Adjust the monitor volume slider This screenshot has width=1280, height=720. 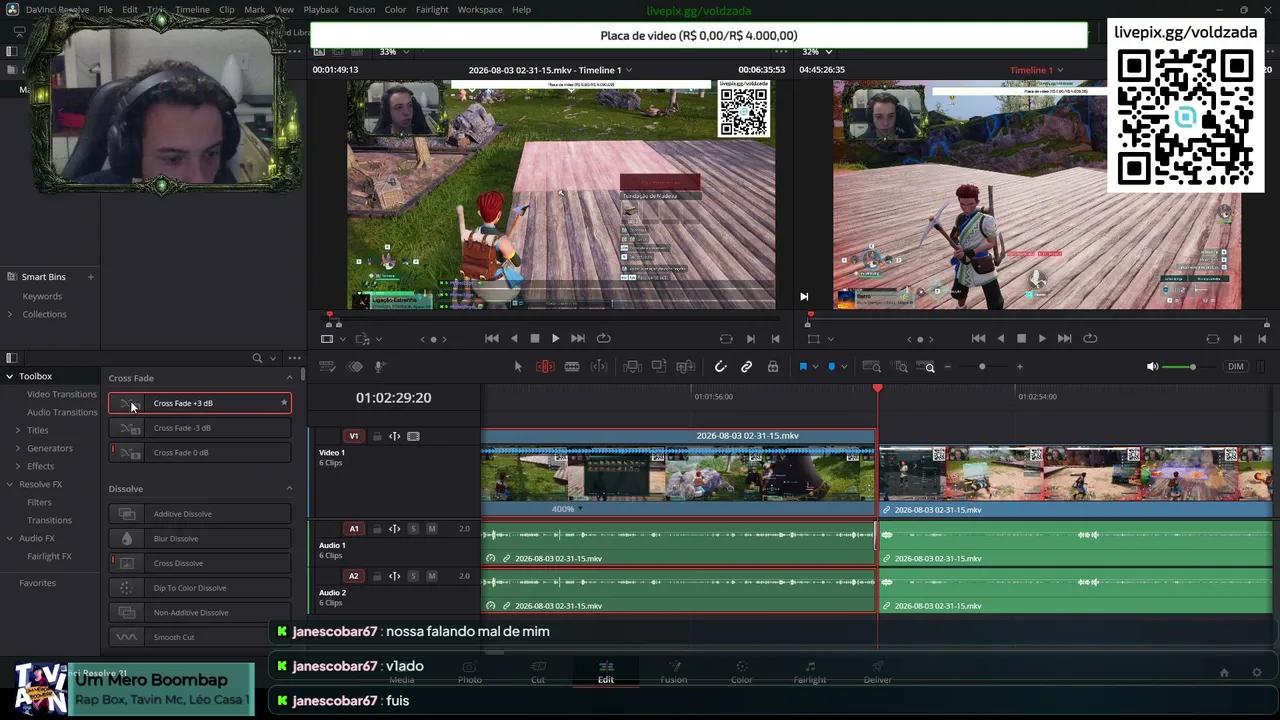pyautogui.click(x=1192, y=367)
